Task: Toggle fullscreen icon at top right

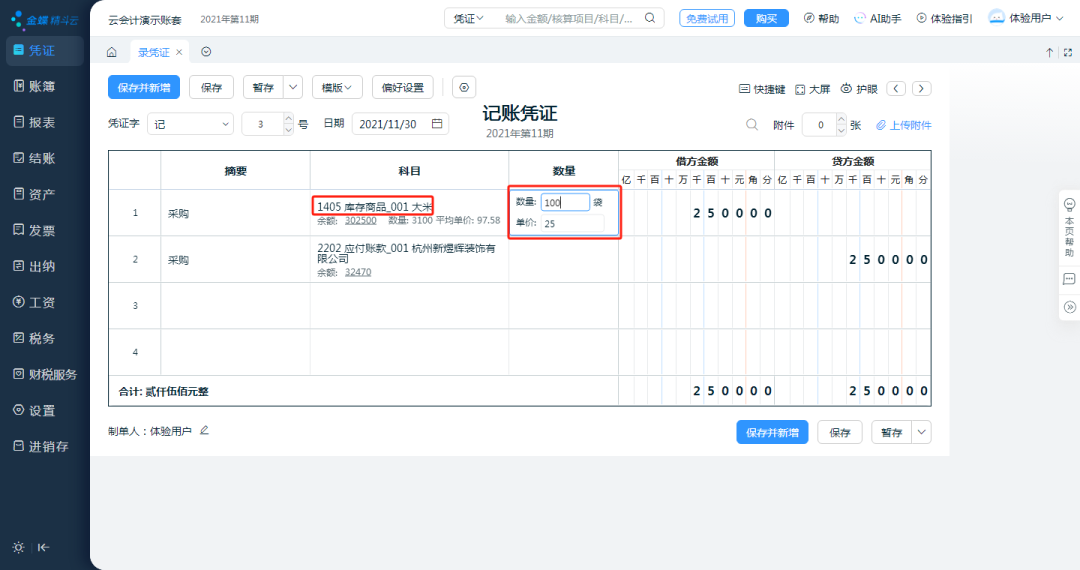Action: pos(1068,52)
